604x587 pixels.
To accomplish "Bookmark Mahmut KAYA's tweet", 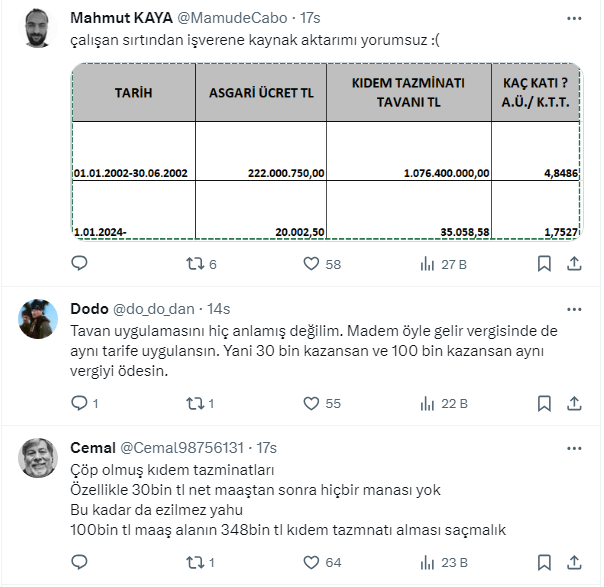I will [544, 264].
